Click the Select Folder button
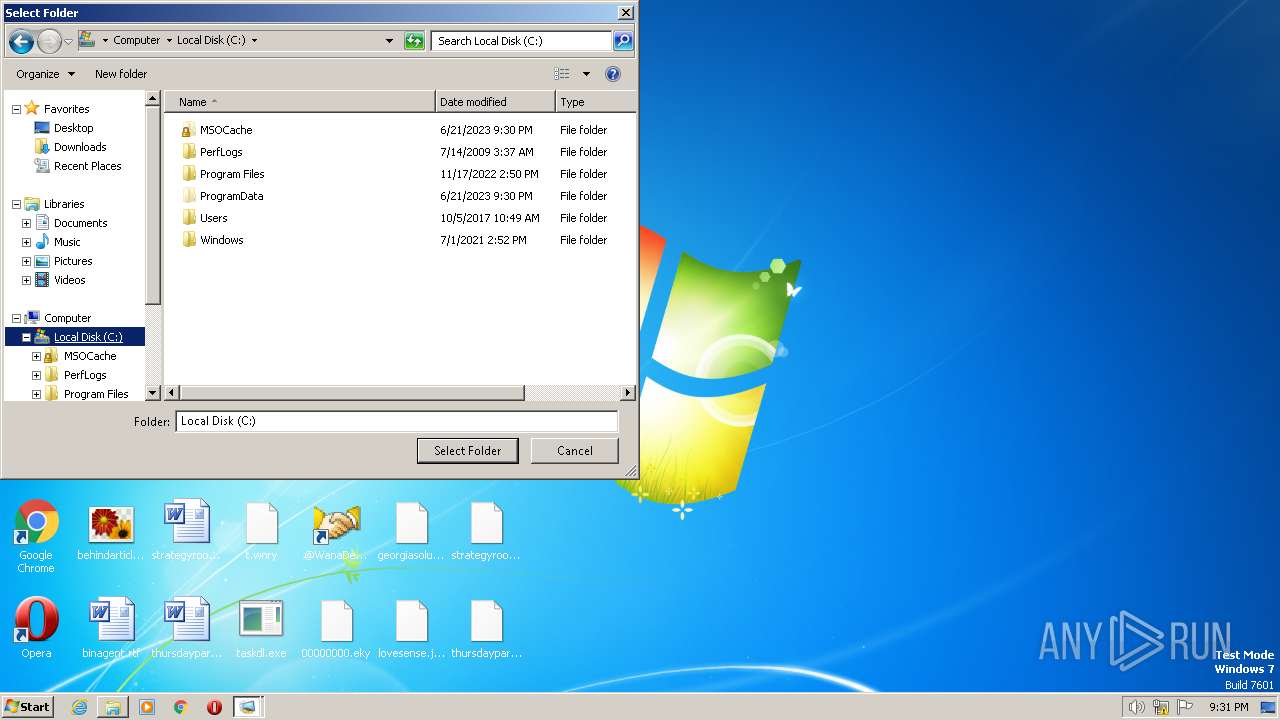 pos(467,451)
